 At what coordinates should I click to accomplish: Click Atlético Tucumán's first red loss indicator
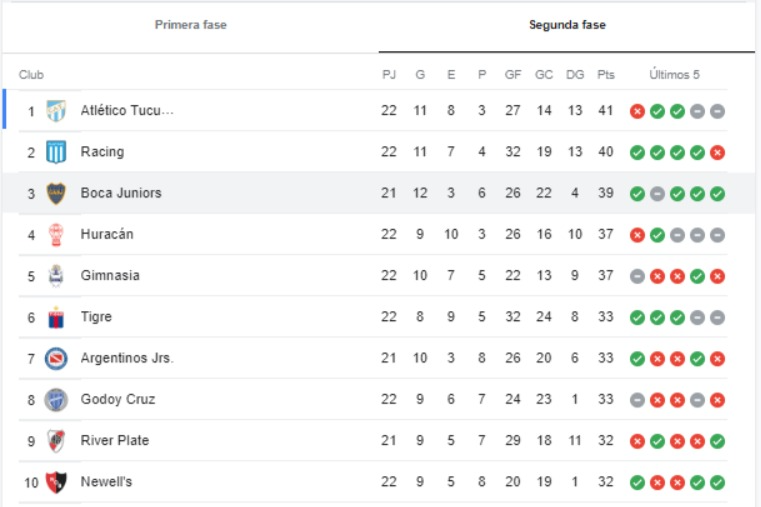coord(637,111)
